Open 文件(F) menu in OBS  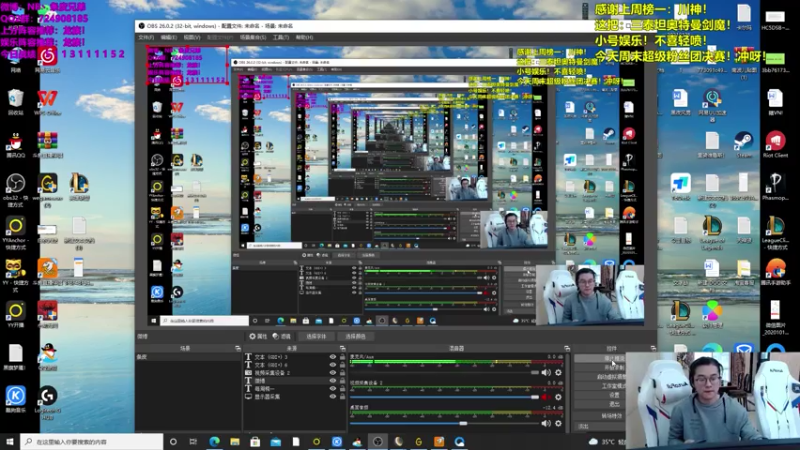pos(146,37)
